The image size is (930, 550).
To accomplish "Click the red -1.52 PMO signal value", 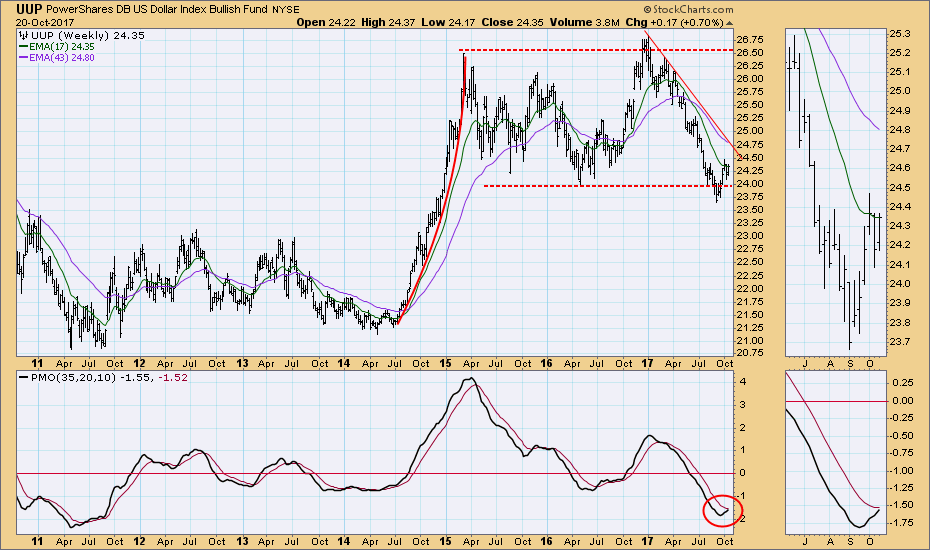I will (173, 377).
